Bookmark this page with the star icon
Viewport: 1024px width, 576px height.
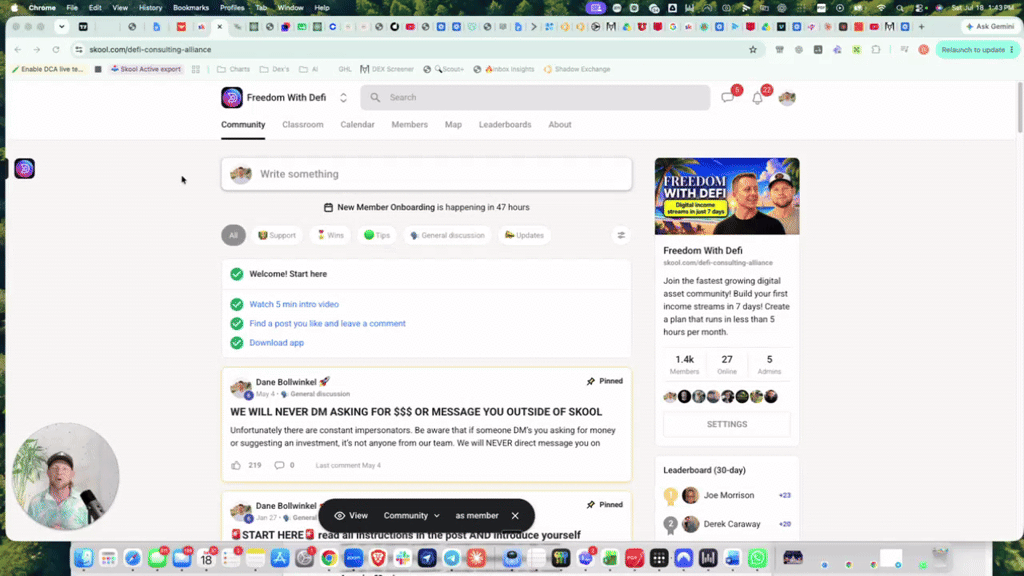coord(753,50)
